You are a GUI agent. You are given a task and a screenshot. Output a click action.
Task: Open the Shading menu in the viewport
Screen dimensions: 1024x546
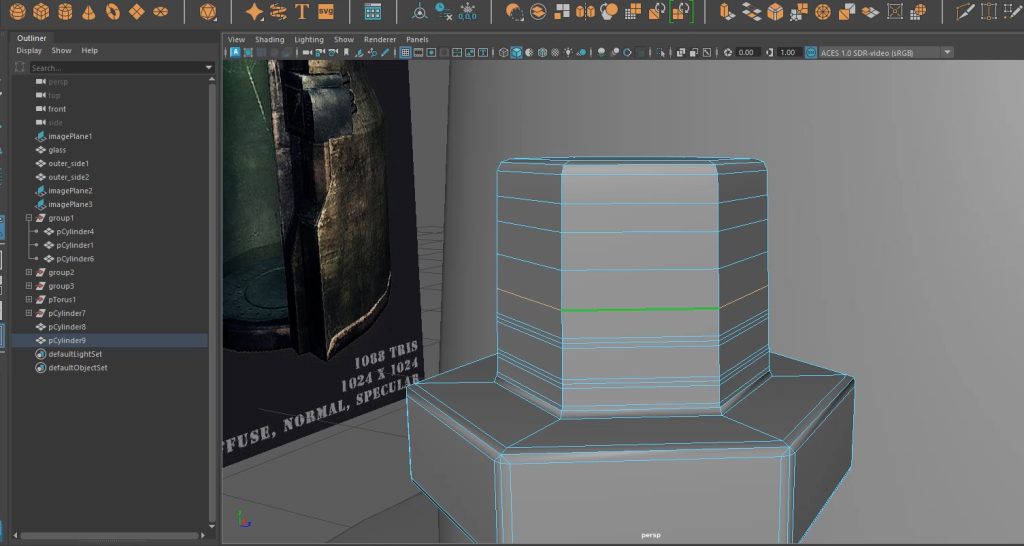pyautogui.click(x=269, y=39)
